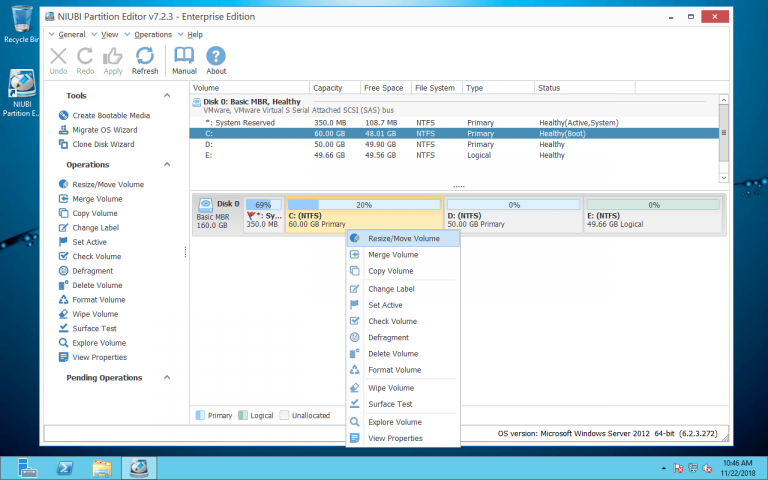This screenshot has height=480, width=768.
Task: Click the Redo toolbar icon
Action: point(85,56)
